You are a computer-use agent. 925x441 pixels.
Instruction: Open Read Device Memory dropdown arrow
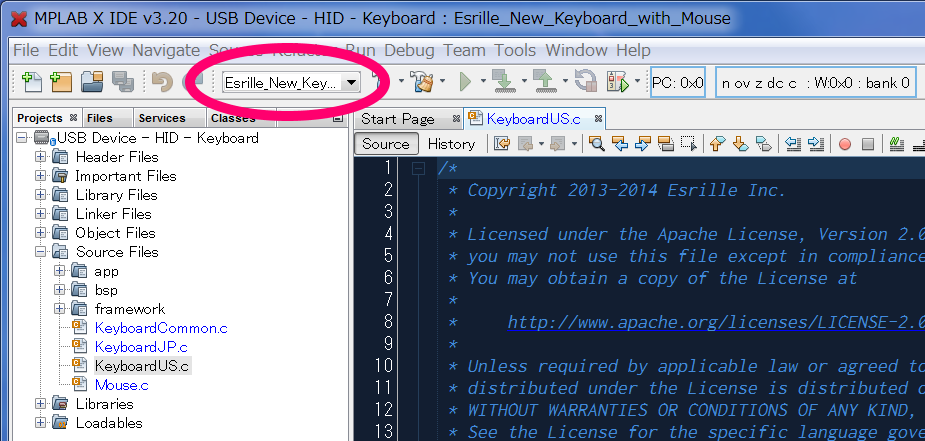(x=565, y=81)
